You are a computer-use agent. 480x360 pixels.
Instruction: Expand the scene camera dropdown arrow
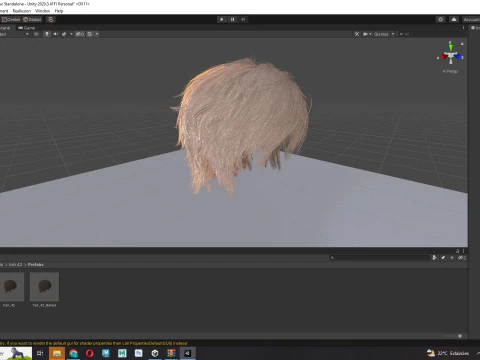pyautogui.click(x=370, y=34)
